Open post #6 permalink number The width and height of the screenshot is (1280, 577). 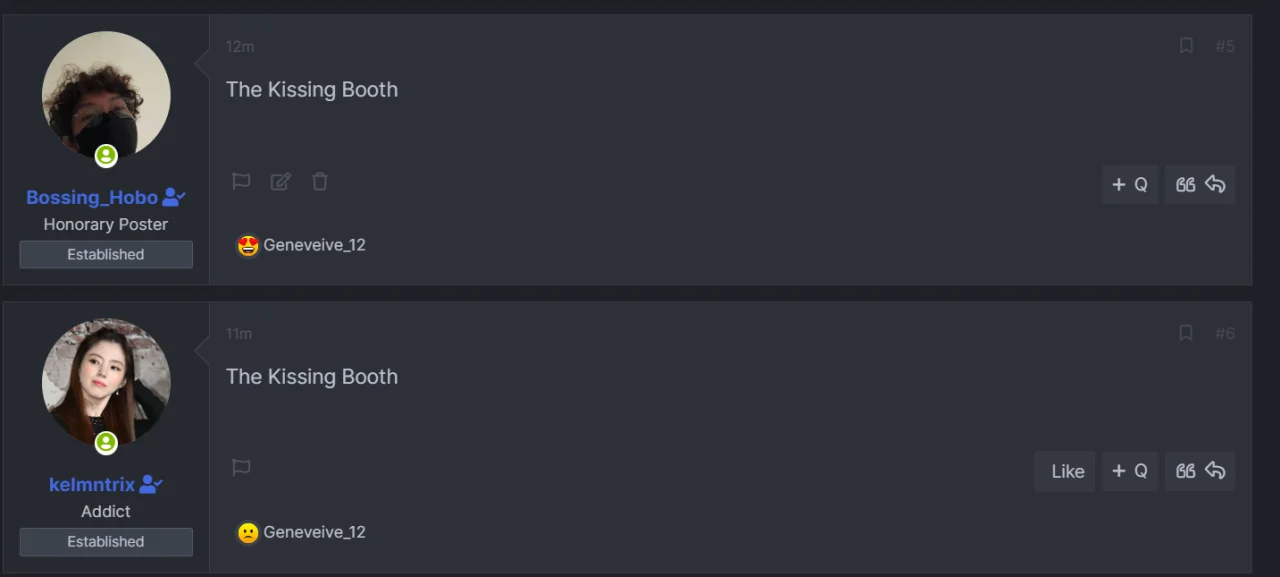tap(1225, 333)
